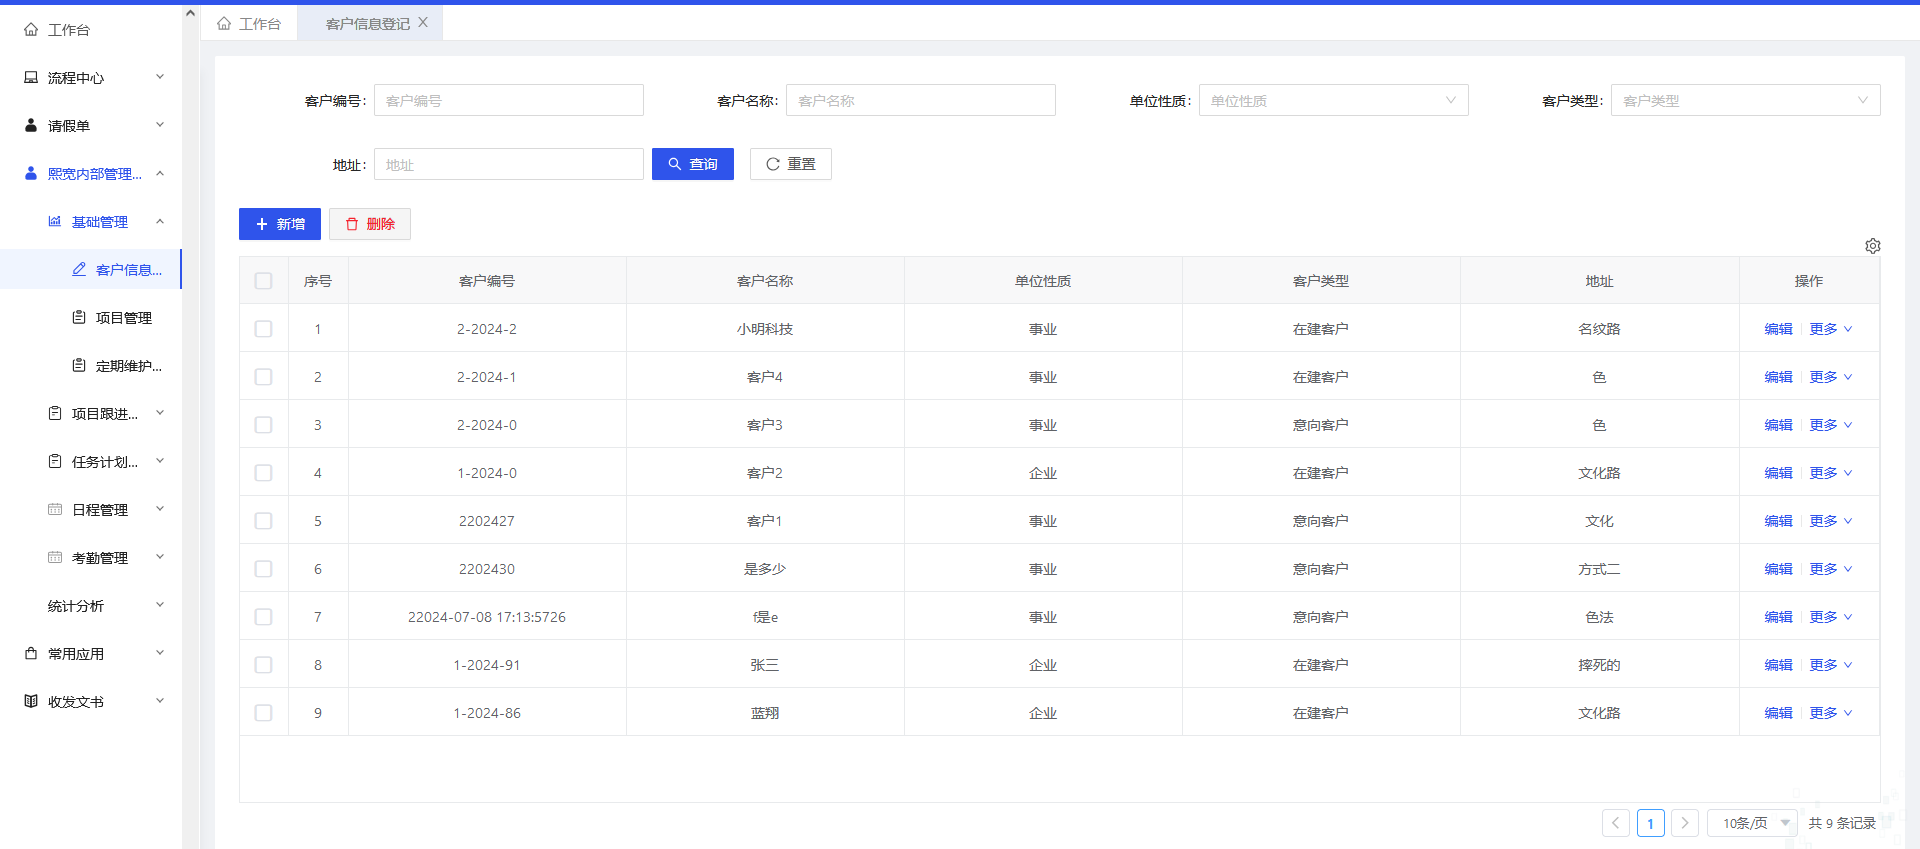Open 更多 menu for 蓝翔 row
This screenshot has height=849, width=1920.
pyautogui.click(x=1831, y=713)
